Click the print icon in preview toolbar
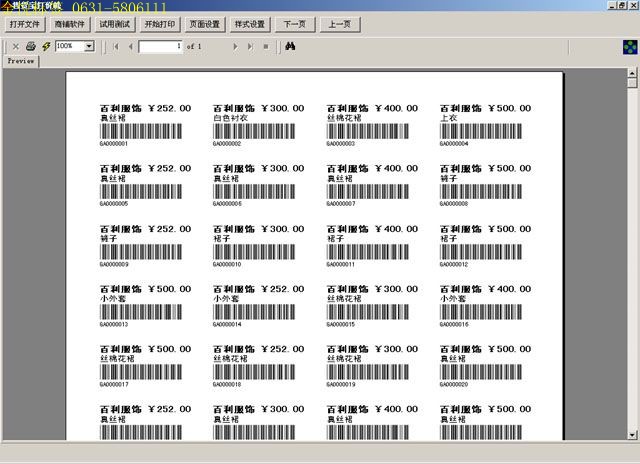Viewport: 640px width, 464px height. (x=31, y=46)
